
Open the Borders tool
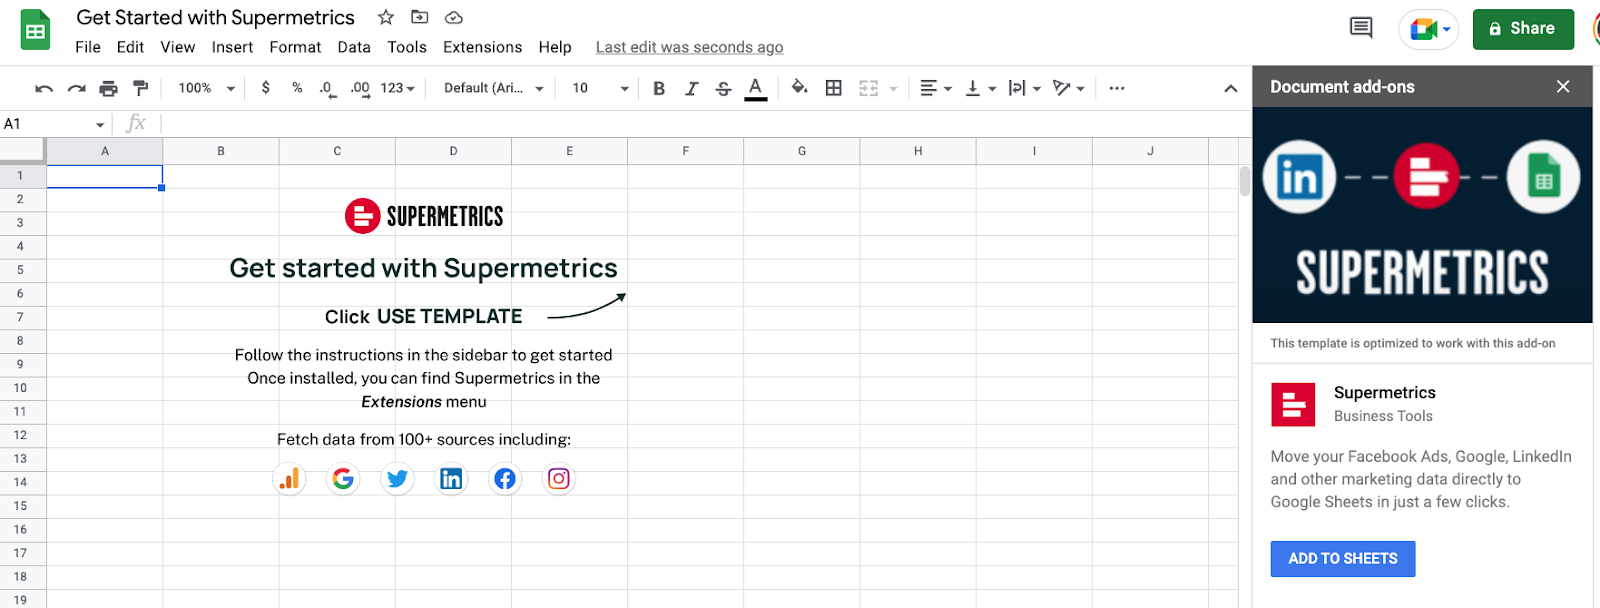833,88
